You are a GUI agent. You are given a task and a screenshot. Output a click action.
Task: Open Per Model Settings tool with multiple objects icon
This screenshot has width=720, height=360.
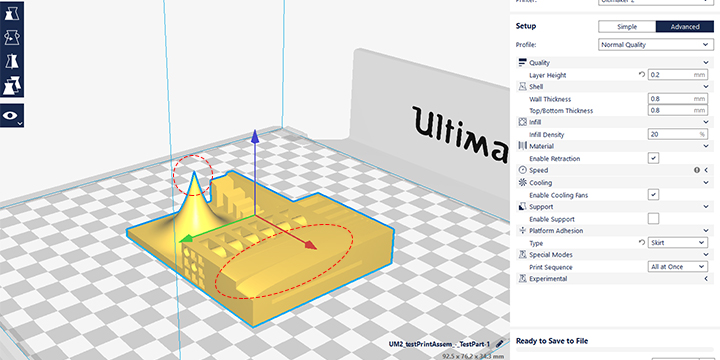pos(12,85)
